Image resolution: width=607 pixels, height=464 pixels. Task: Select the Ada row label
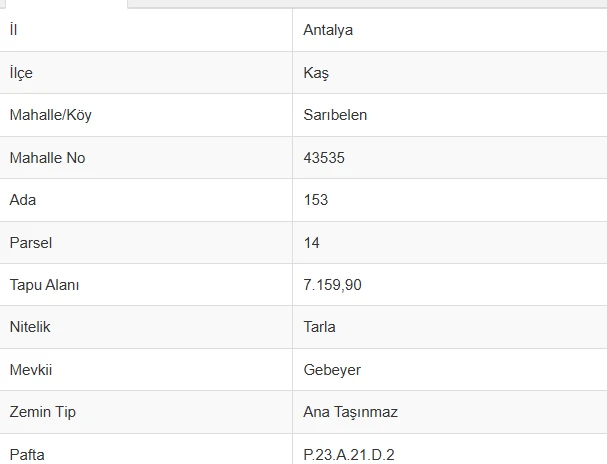[x=22, y=200]
